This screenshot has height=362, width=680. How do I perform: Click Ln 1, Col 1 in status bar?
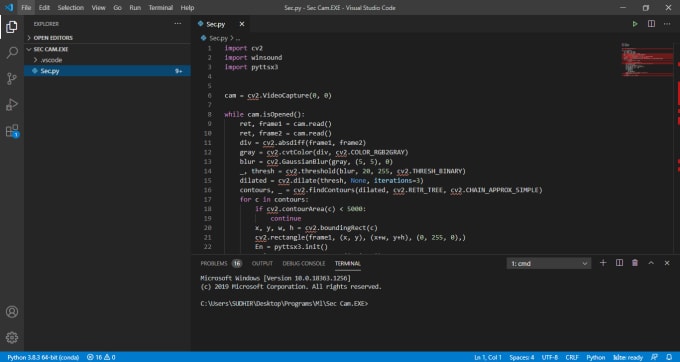pos(488,357)
